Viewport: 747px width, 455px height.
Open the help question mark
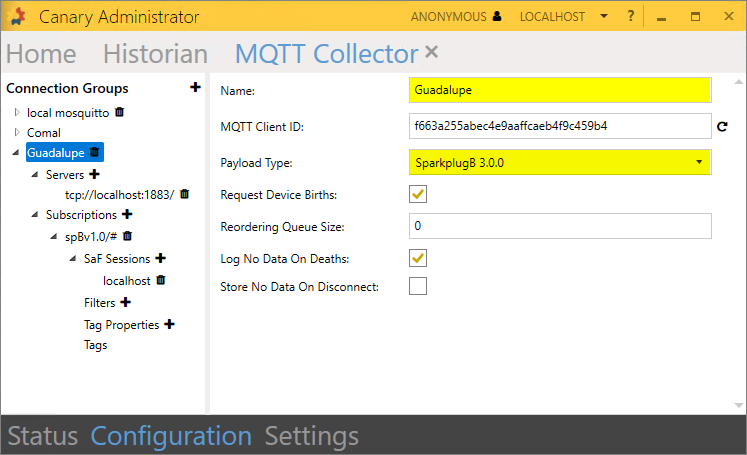click(630, 17)
